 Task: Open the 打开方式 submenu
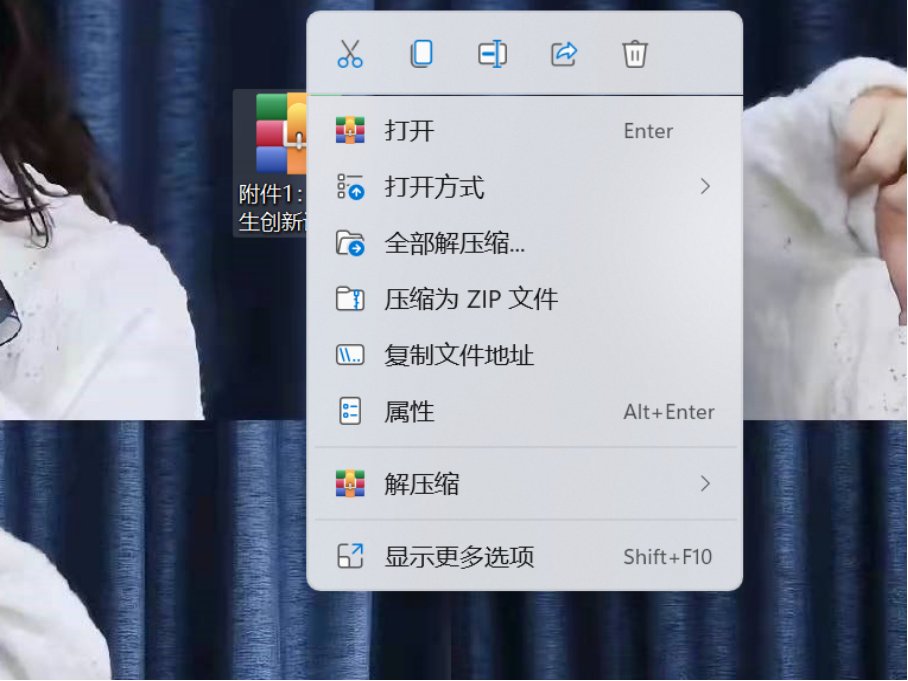[435, 187]
